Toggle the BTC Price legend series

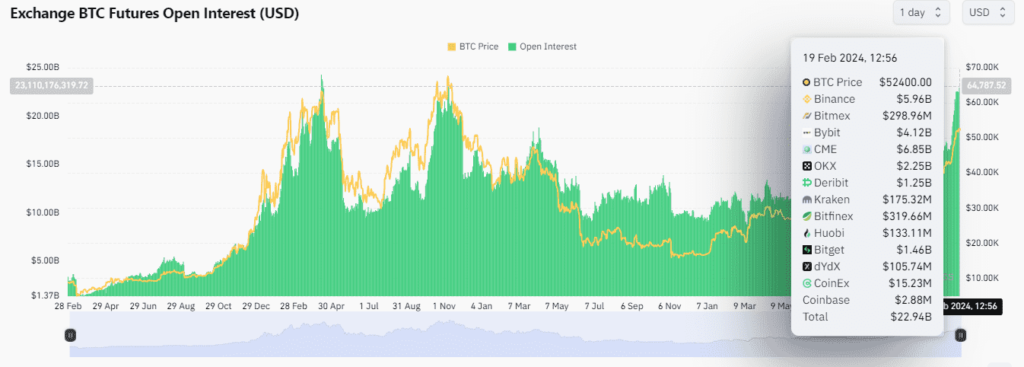point(473,46)
